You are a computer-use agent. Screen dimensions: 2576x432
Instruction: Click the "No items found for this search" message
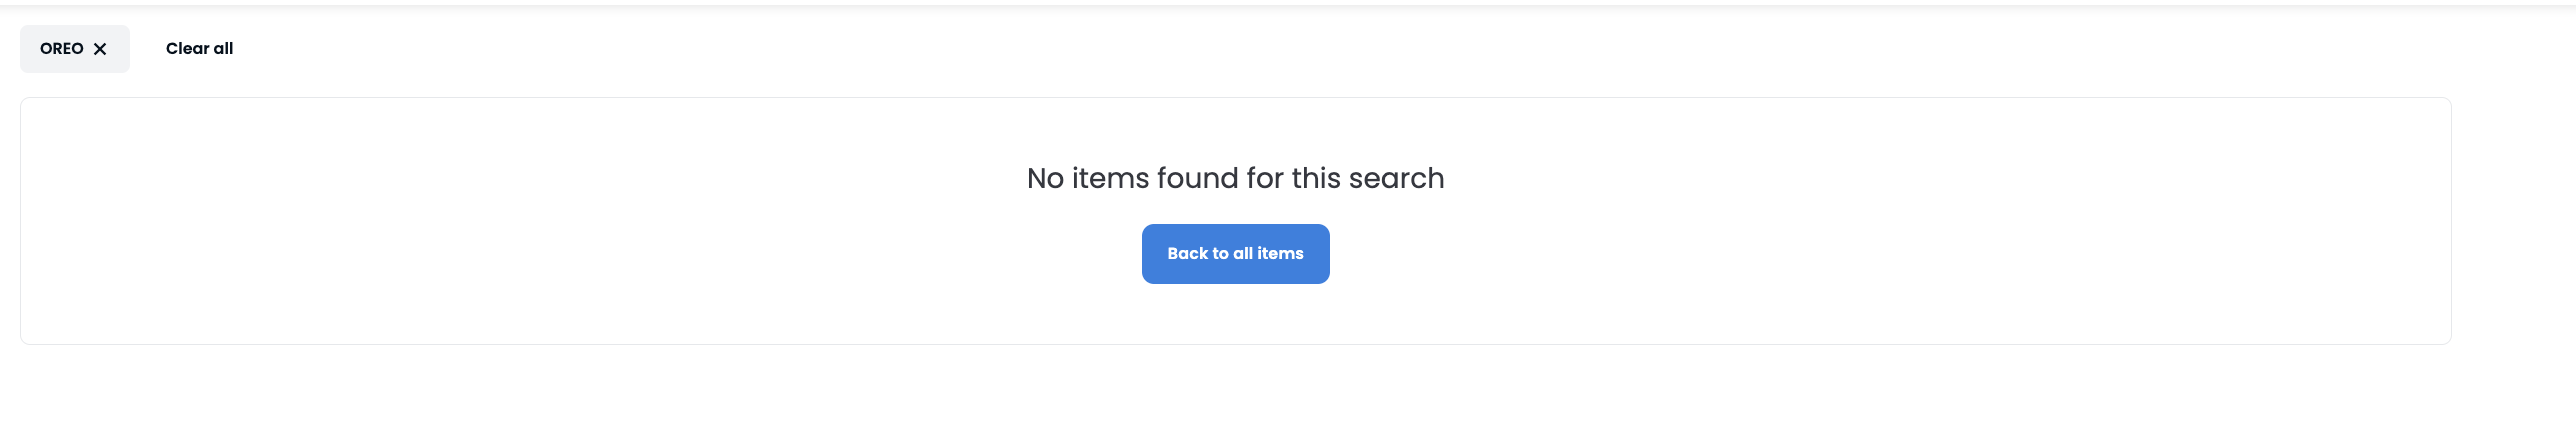1235,178
